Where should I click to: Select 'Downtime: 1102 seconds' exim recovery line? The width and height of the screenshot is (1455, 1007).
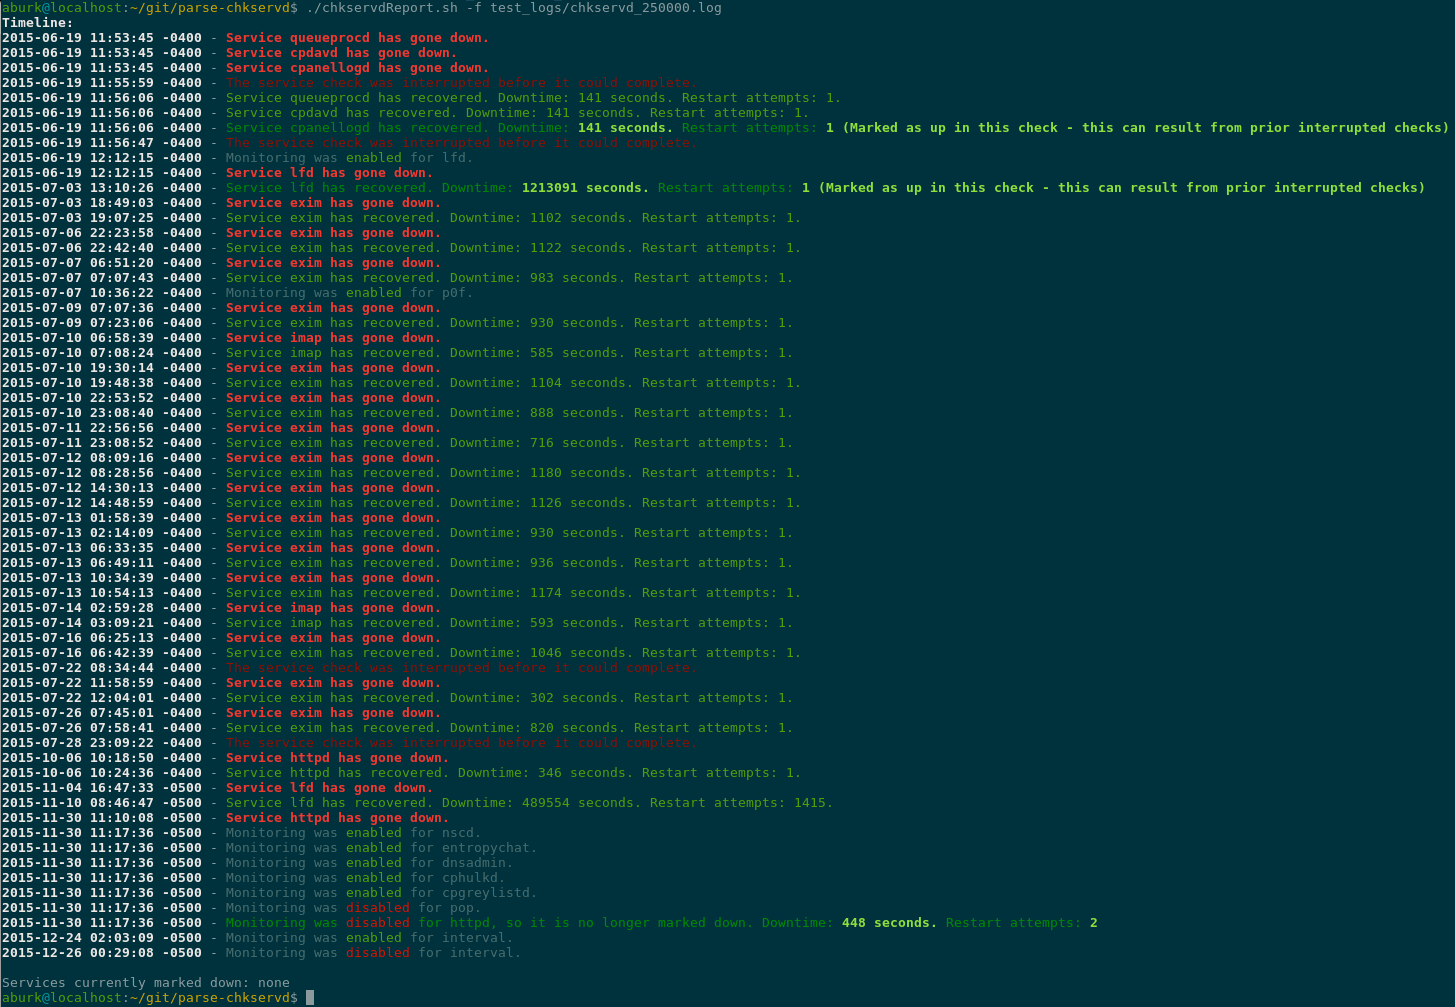pyautogui.click(x=514, y=218)
